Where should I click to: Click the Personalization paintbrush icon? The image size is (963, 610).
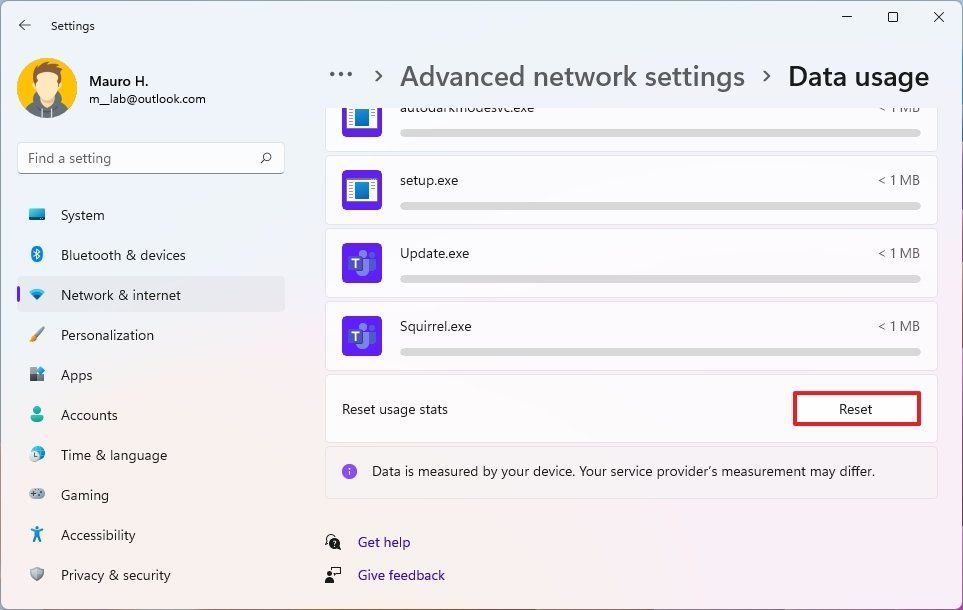point(37,335)
